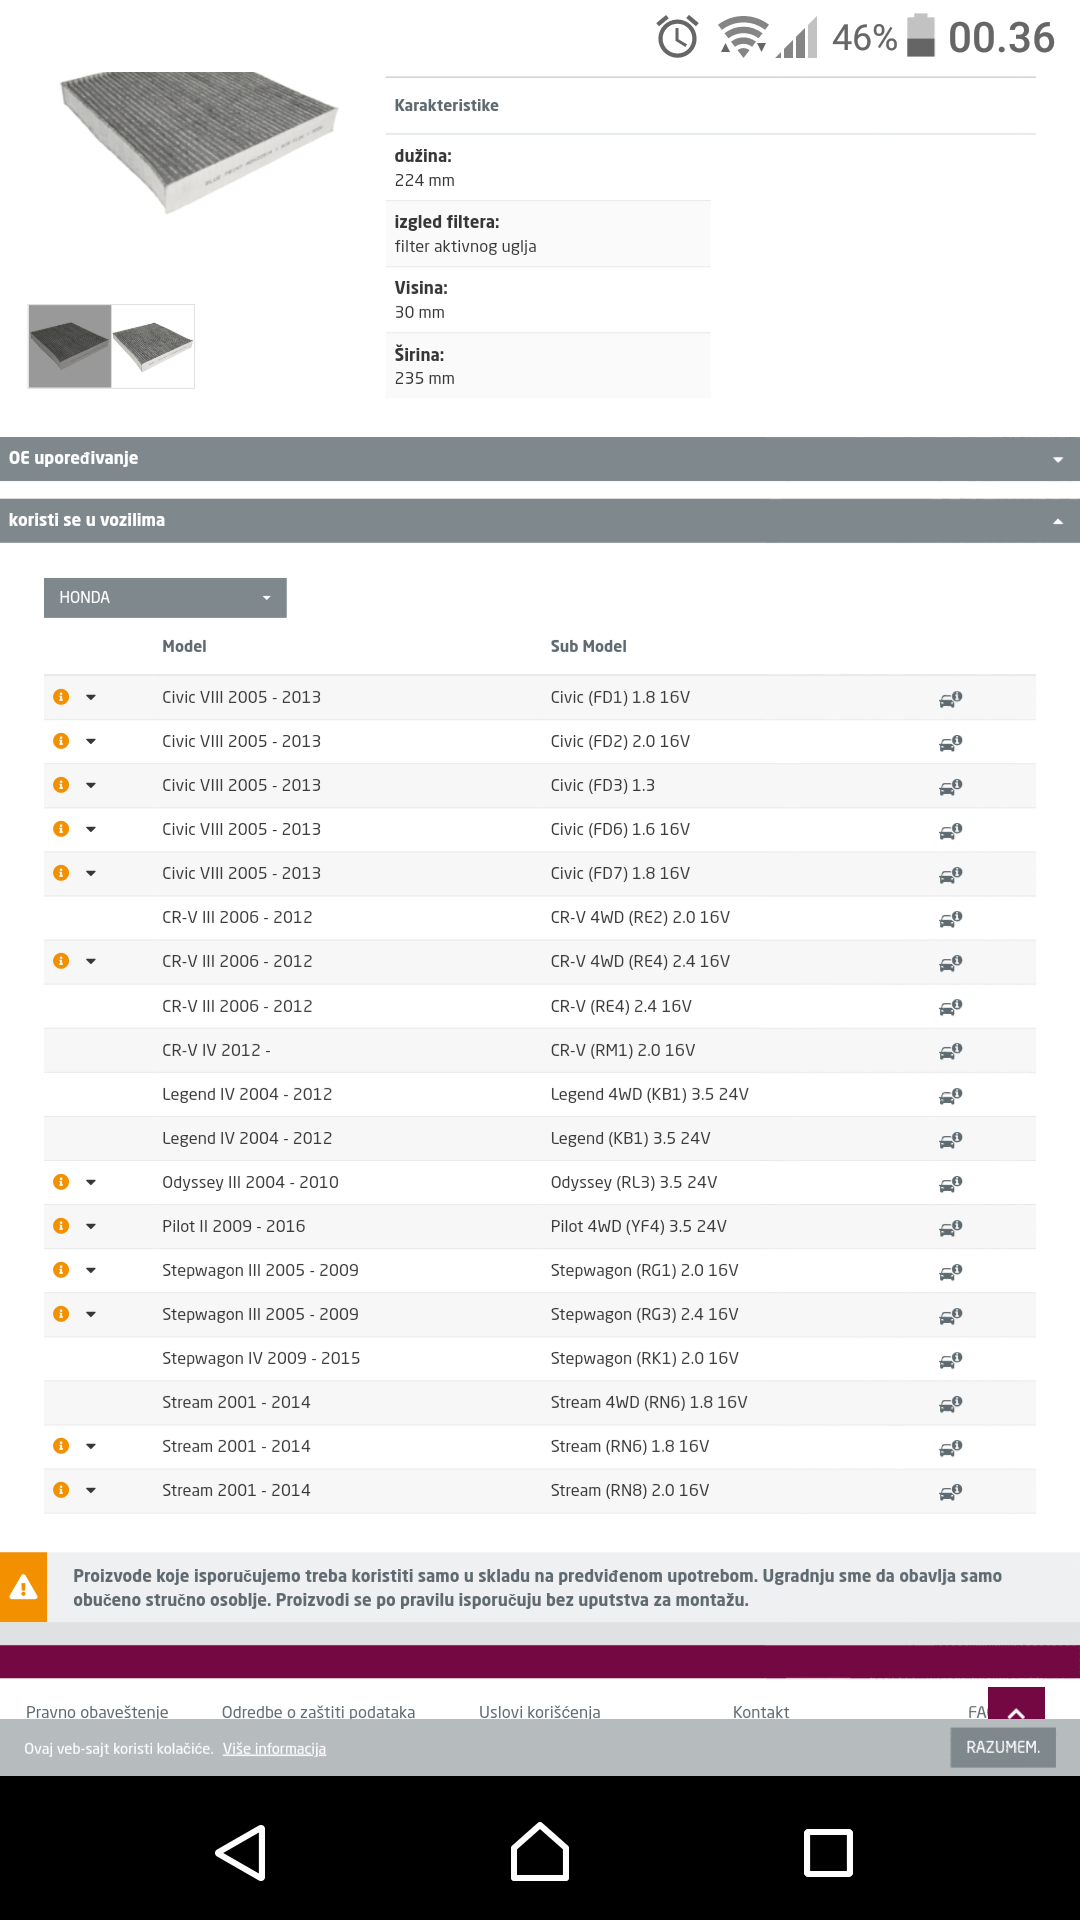Open vehicle details icon for Stream (RN8) 2.0 16V
The height and width of the screenshot is (1920, 1080).
coord(950,1492)
